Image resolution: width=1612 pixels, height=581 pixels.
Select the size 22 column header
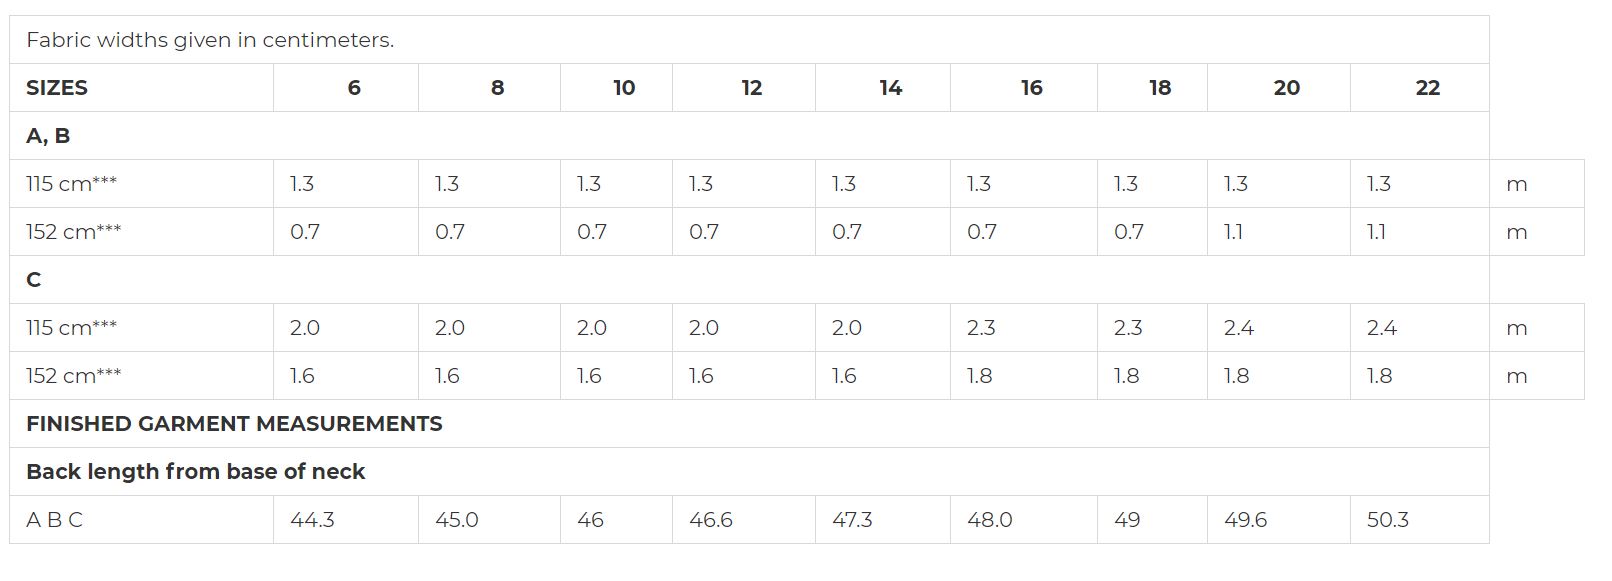[x=1420, y=88]
